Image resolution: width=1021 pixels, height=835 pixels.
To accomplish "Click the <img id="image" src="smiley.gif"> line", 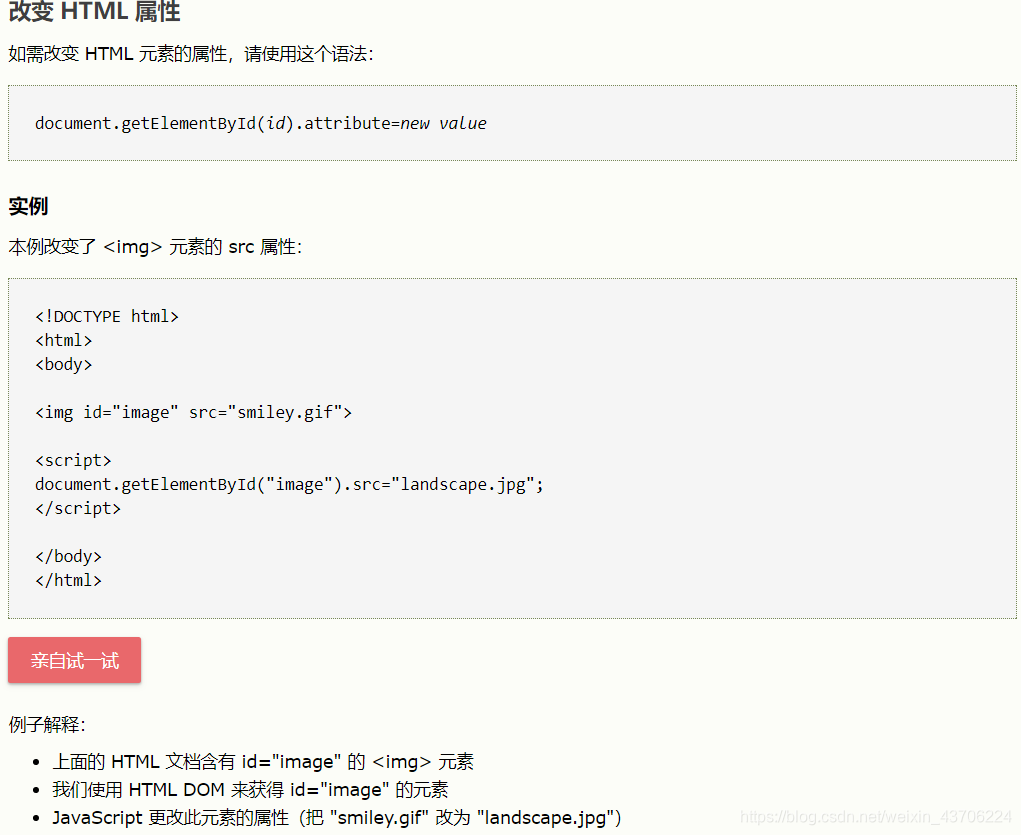I will [193, 413].
